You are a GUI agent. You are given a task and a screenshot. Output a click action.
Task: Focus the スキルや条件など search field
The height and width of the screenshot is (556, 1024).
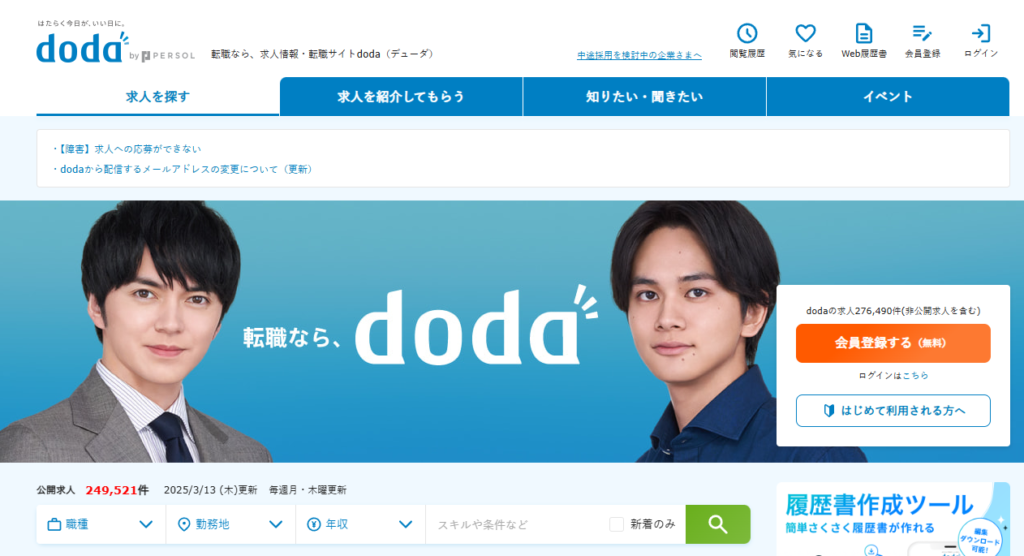click(x=516, y=524)
